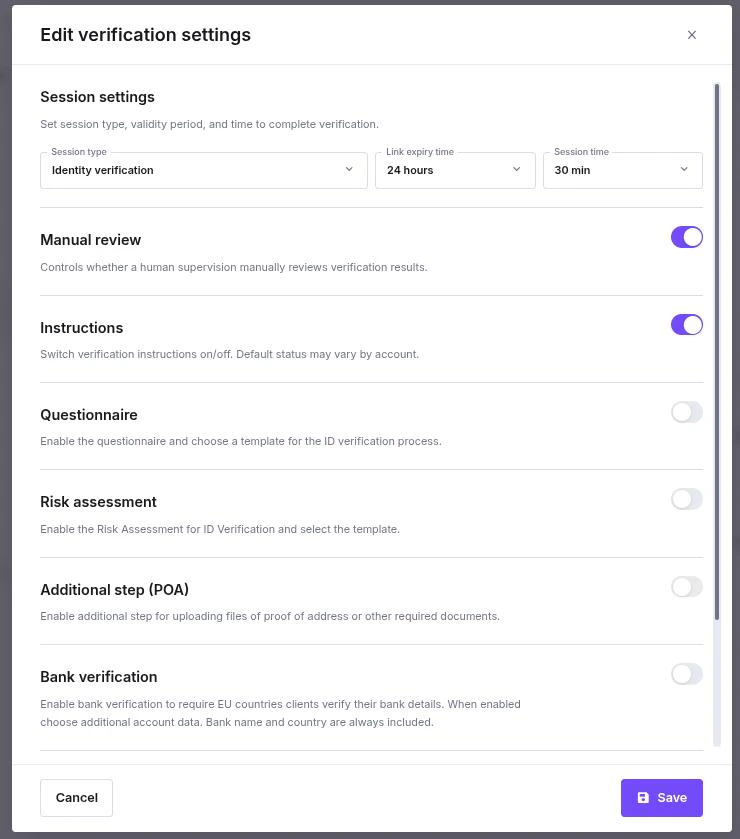
Task: Click the Bank verification heading text
Action: pos(98,677)
